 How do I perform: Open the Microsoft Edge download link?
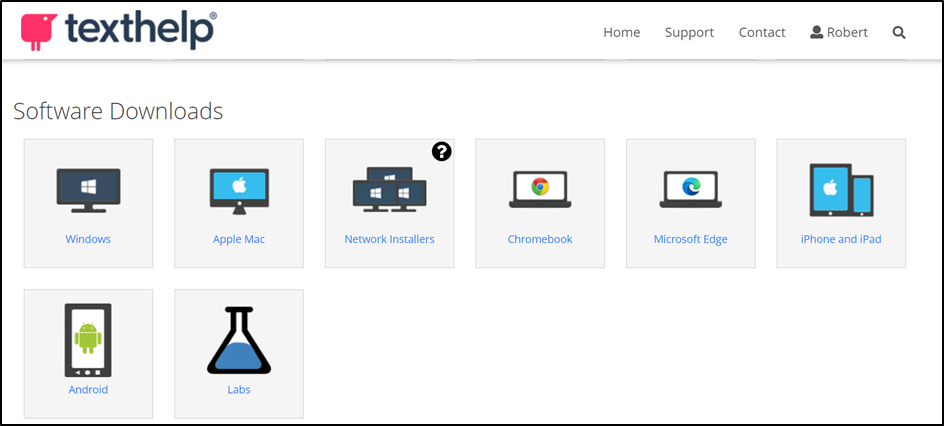click(691, 239)
